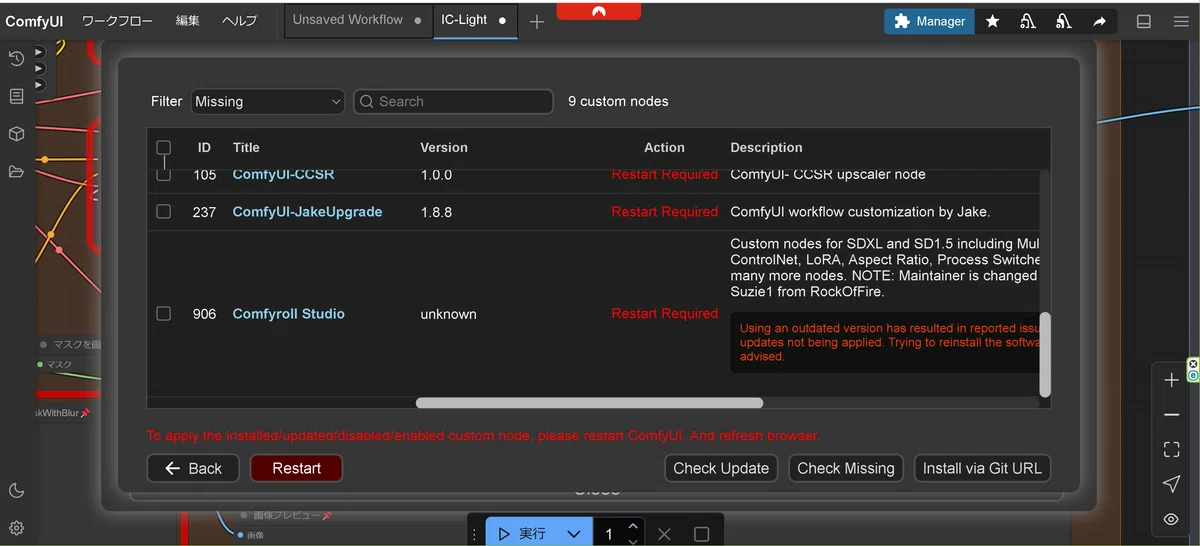Open the 編集 menu
The width and height of the screenshot is (1200, 546).
[188, 21]
